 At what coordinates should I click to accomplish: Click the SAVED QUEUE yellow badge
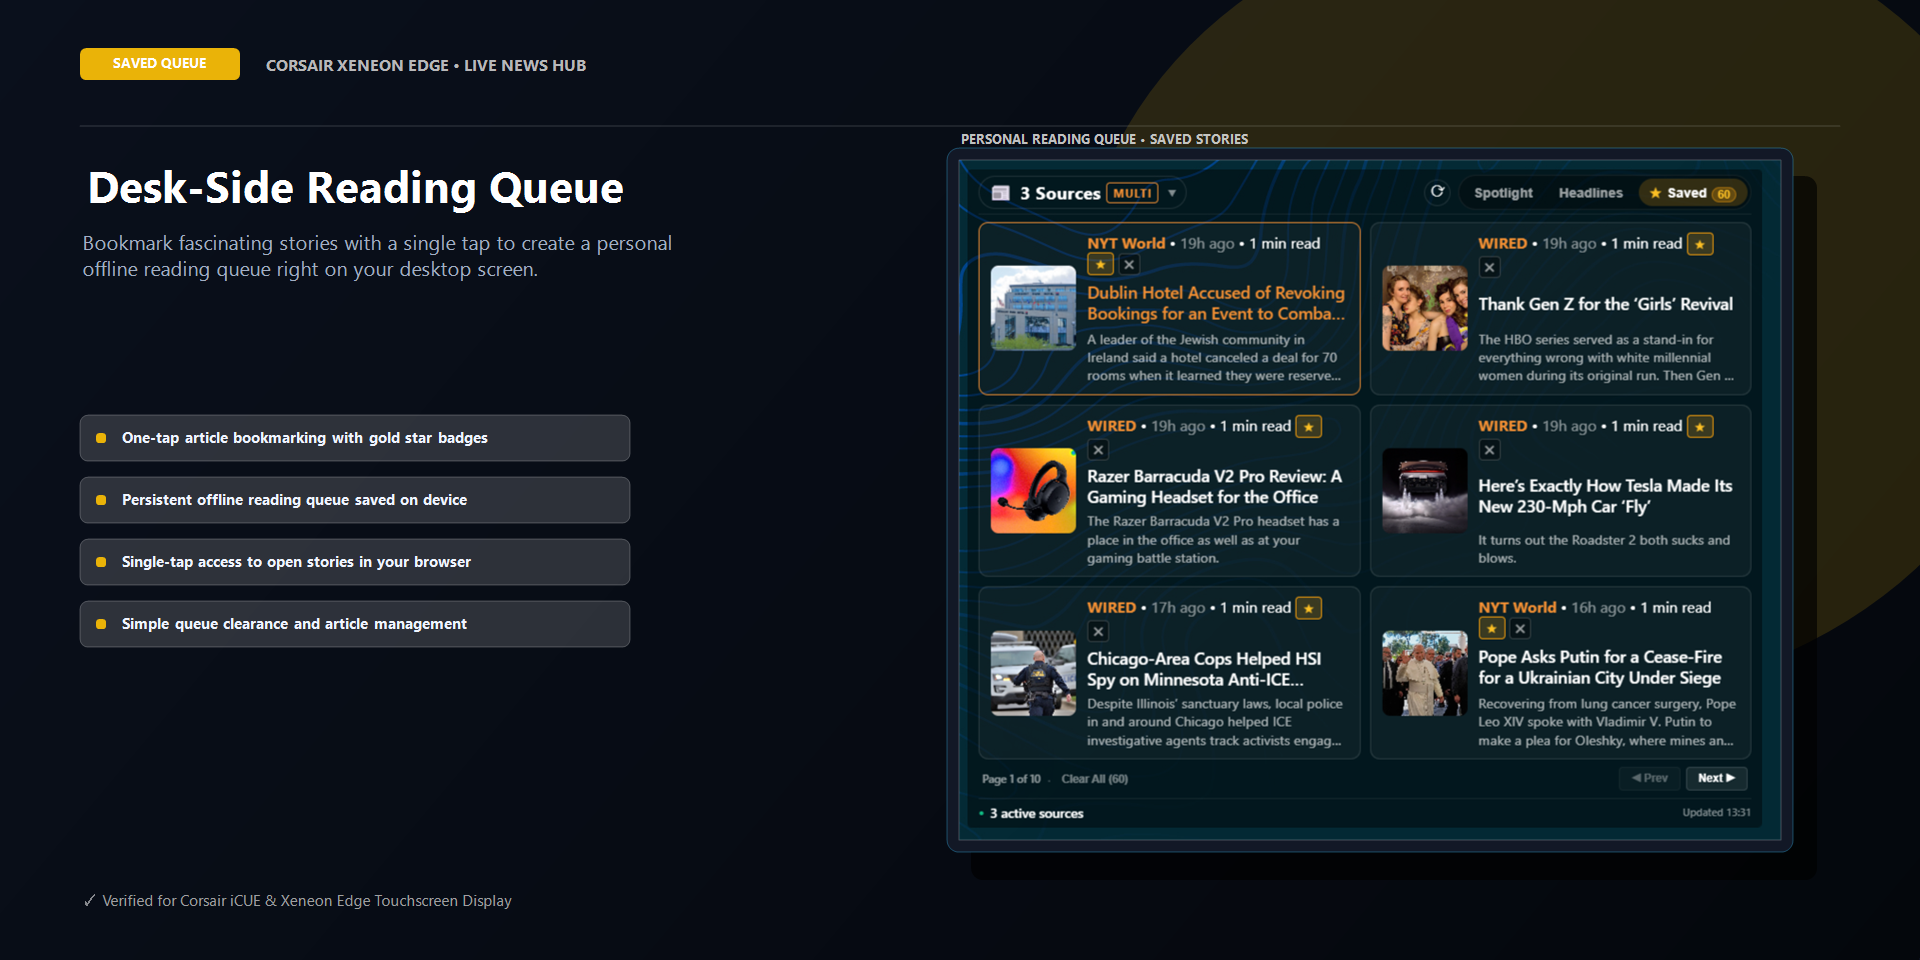click(160, 63)
